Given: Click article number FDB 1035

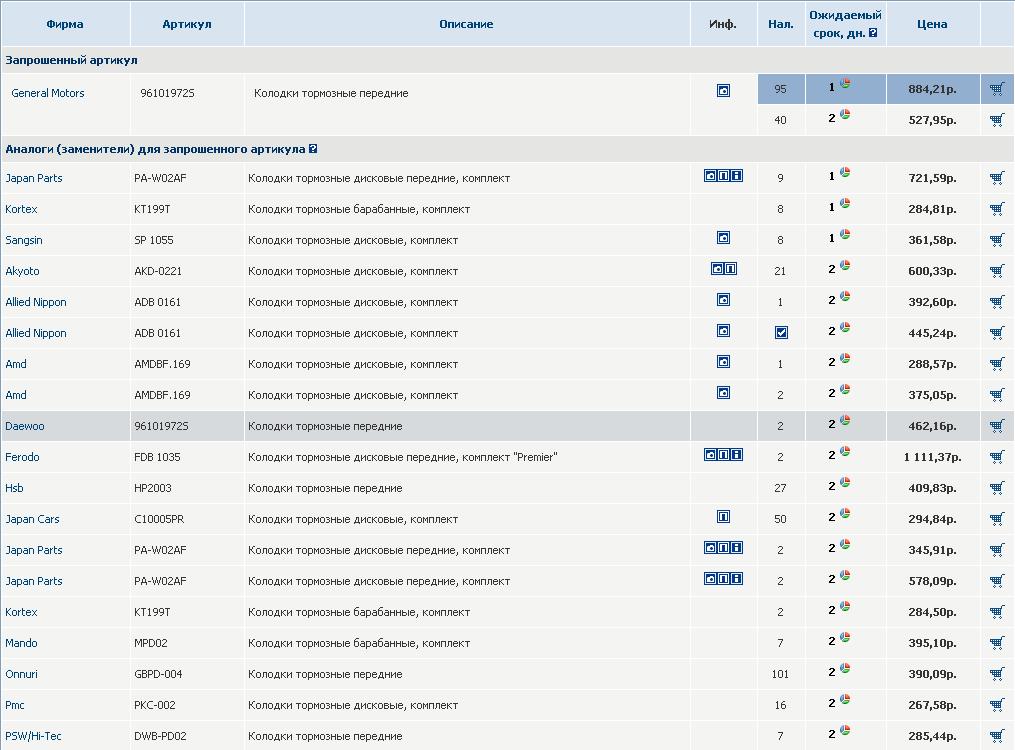Looking at the screenshot, I should tap(157, 458).
